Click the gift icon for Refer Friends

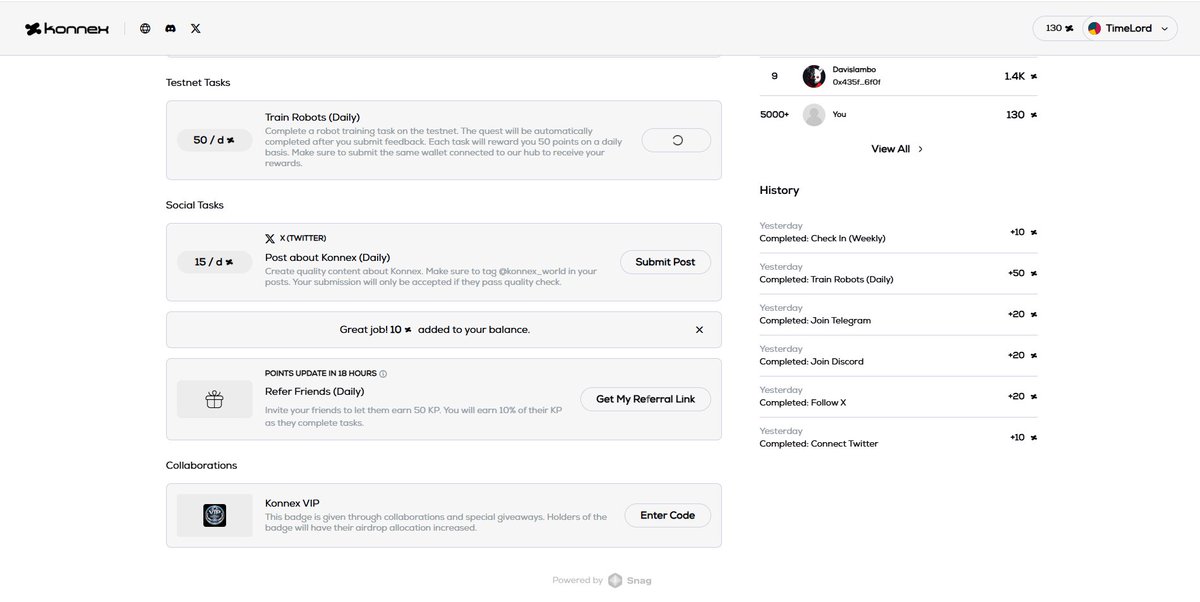[214, 399]
